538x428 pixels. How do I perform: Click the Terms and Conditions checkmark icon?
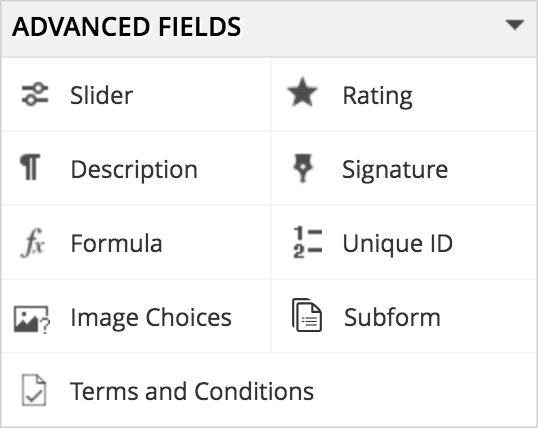coord(34,390)
